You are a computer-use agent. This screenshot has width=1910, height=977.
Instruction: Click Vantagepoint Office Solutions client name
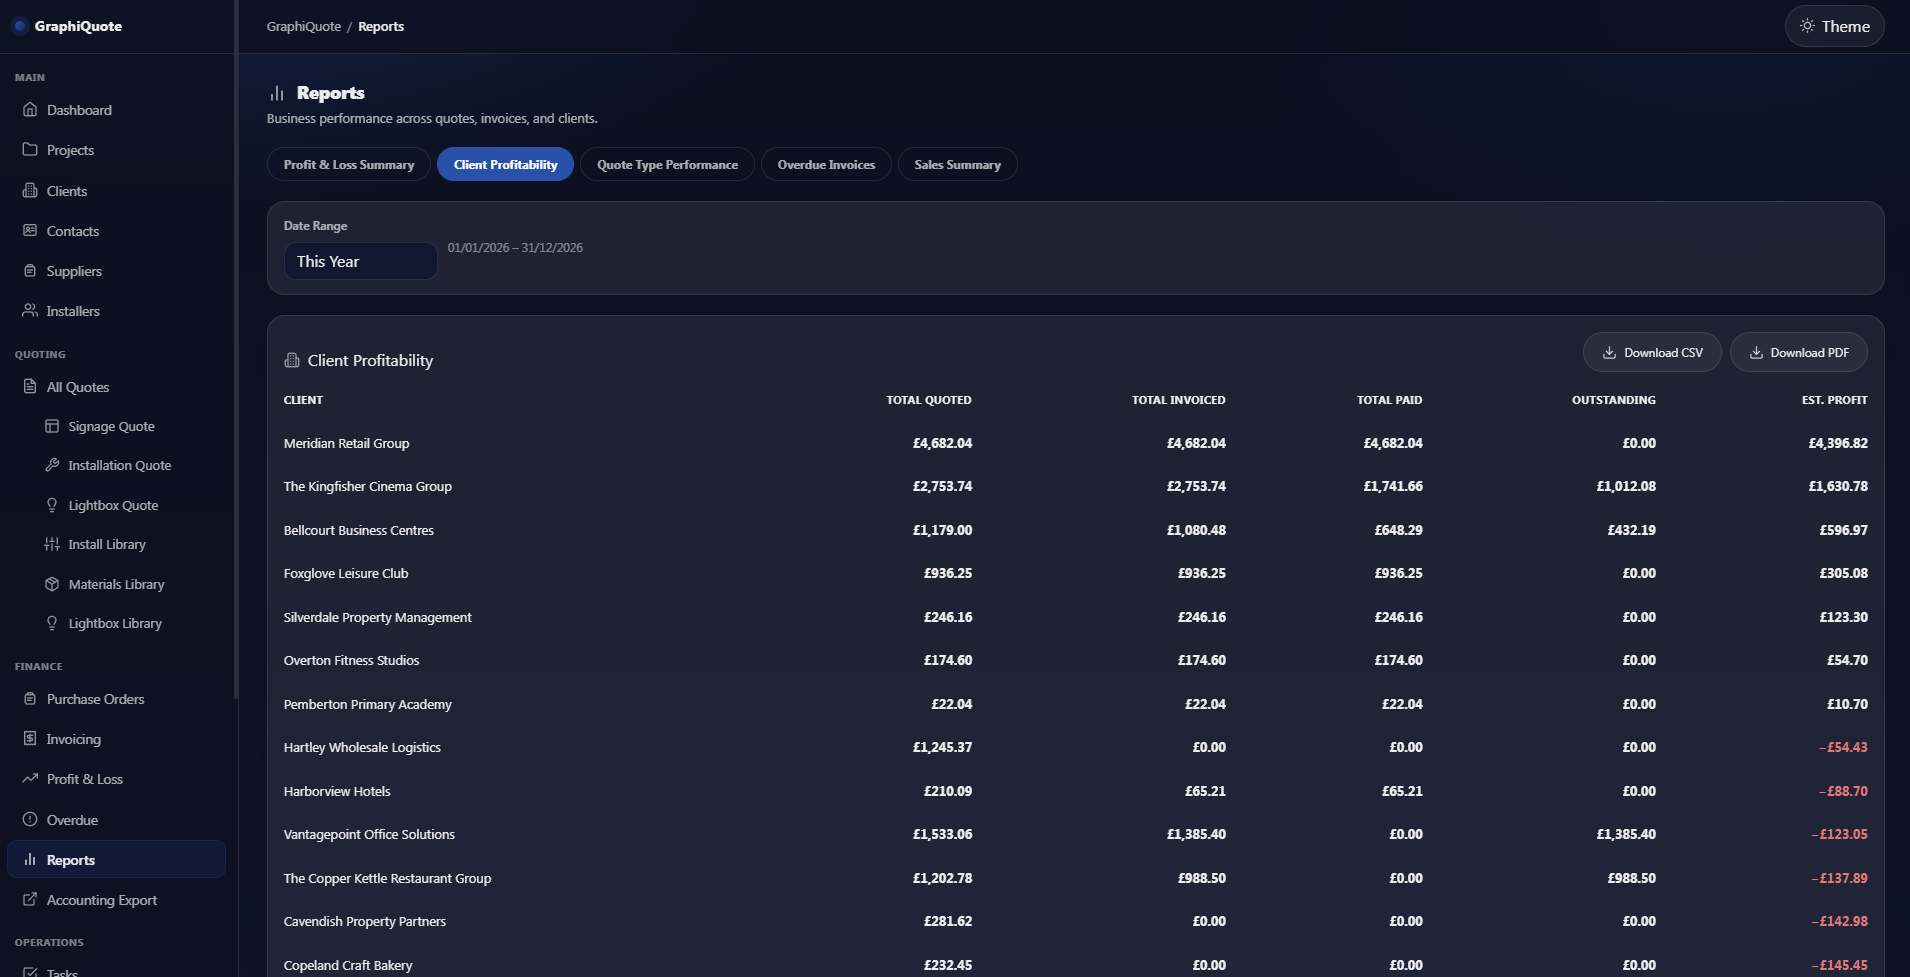pyautogui.click(x=369, y=835)
